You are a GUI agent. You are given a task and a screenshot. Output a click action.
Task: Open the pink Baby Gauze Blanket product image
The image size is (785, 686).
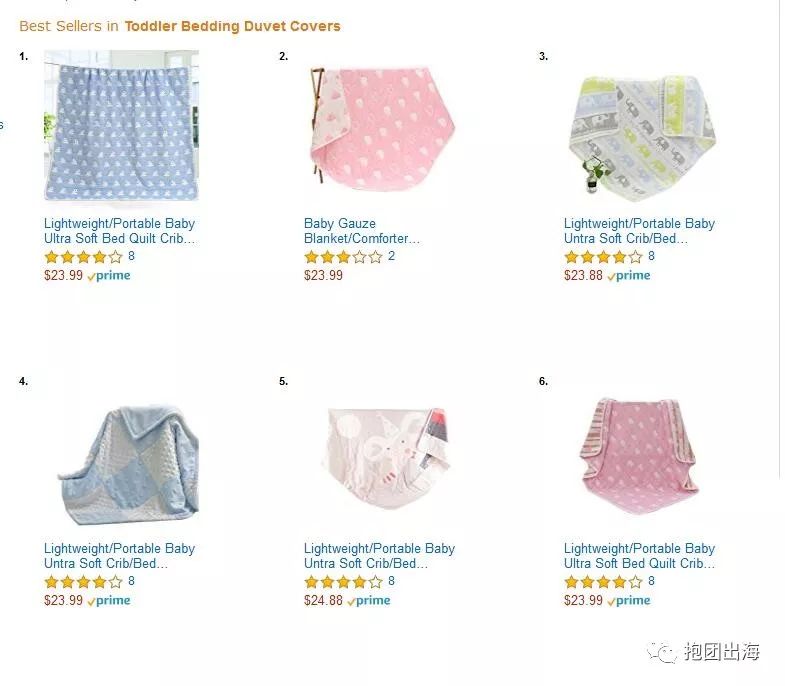pos(380,127)
